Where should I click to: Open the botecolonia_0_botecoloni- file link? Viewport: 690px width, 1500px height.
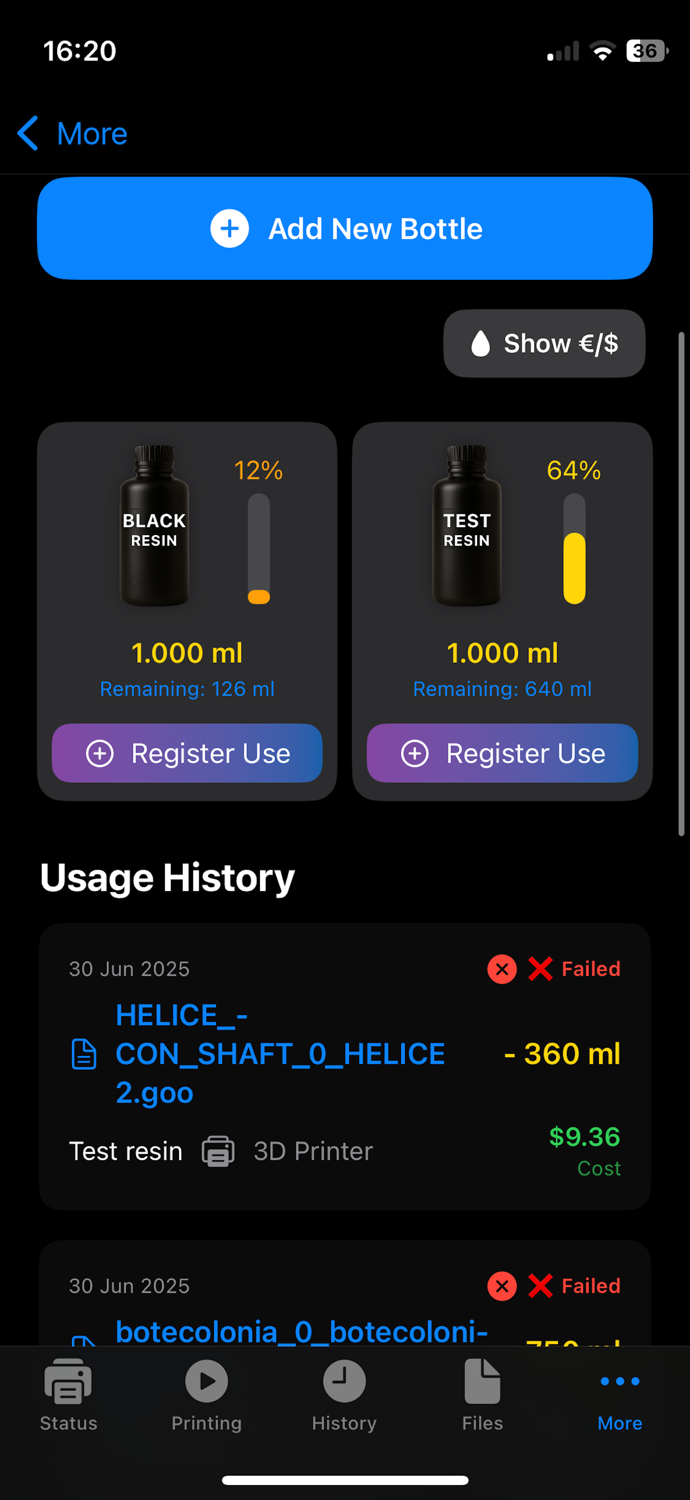coord(302,1331)
